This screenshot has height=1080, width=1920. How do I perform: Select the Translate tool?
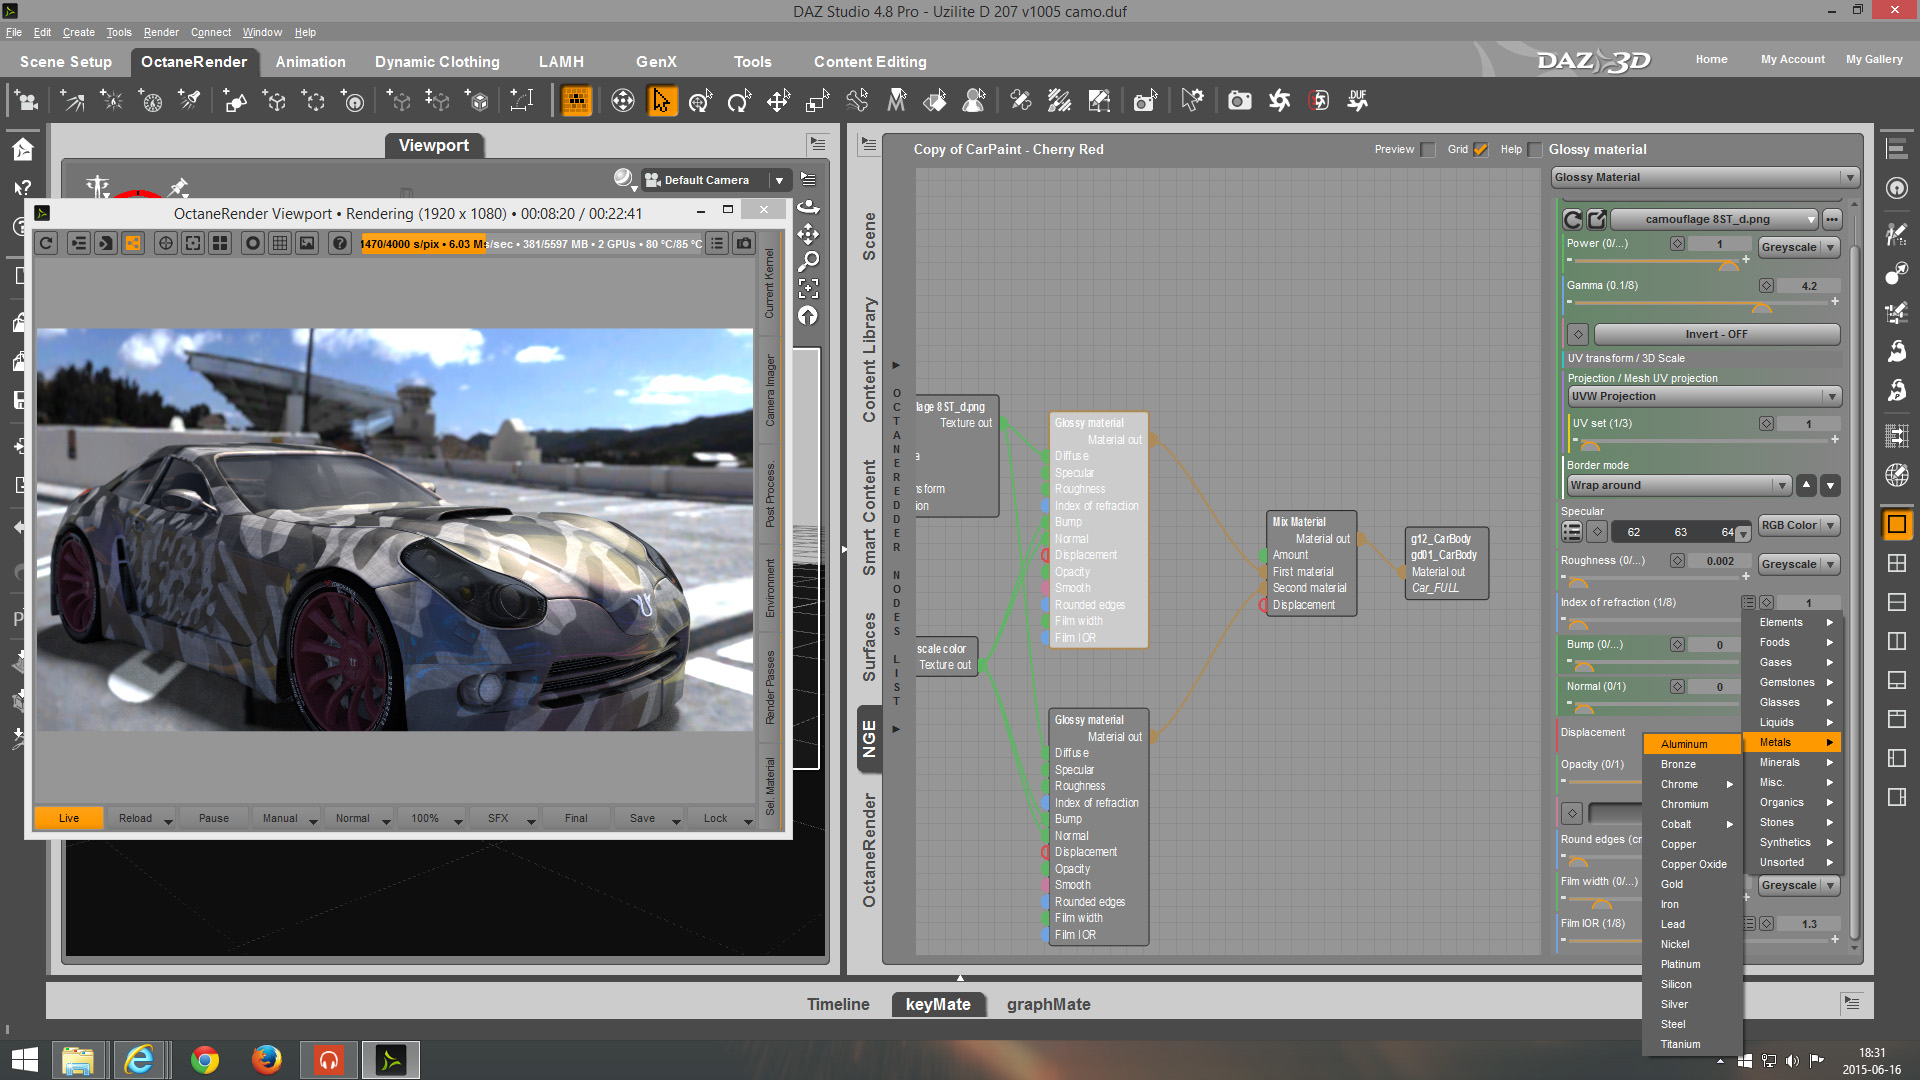[x=778, y=101]
